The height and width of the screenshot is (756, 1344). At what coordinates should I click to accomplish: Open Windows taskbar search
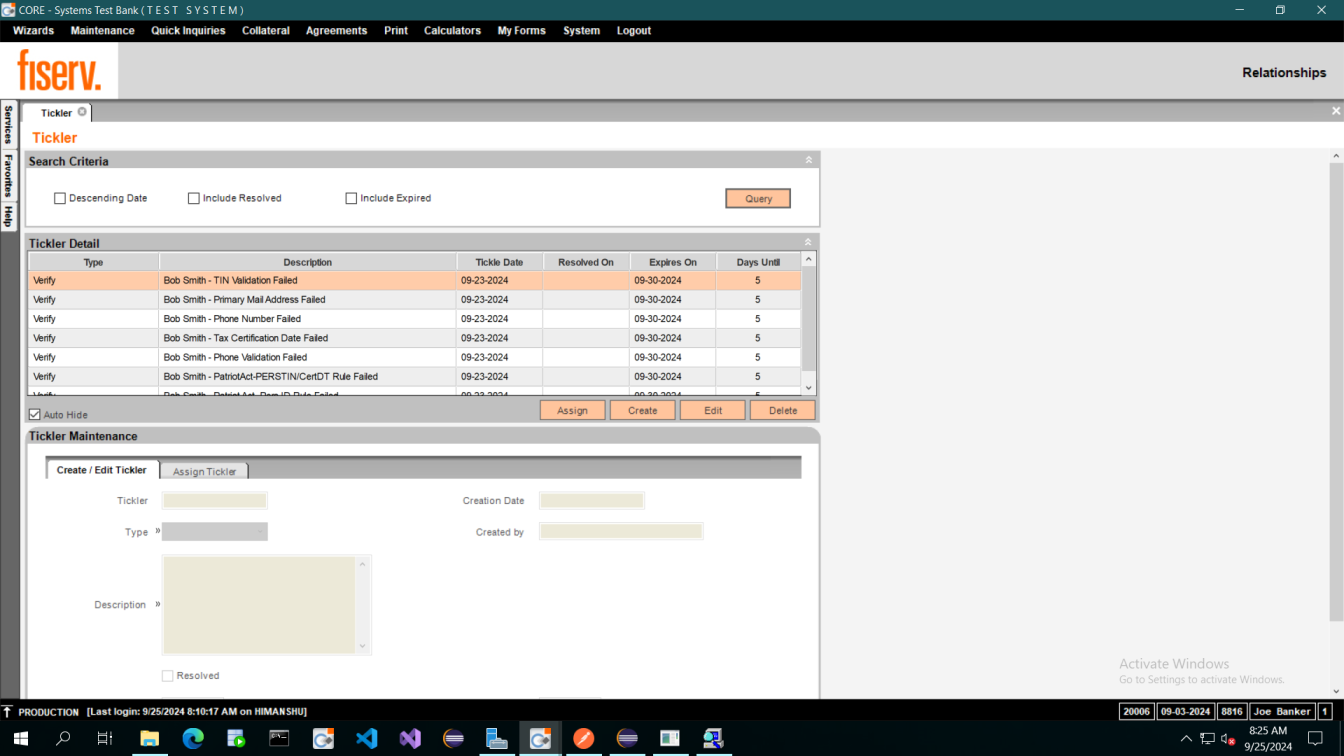pyautogui.click(x=63, y=739)
